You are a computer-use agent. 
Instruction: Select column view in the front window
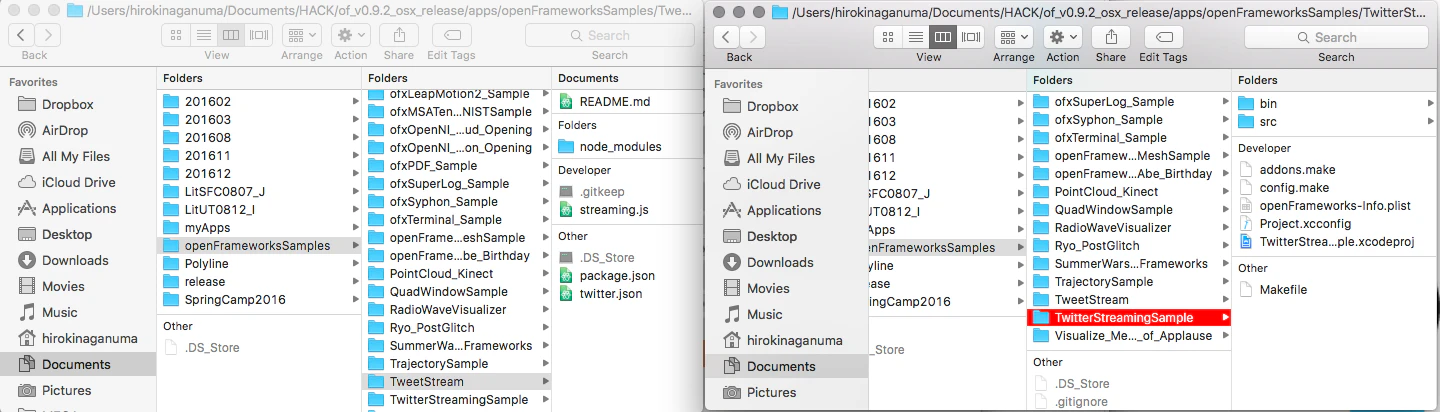click(943, 37)
